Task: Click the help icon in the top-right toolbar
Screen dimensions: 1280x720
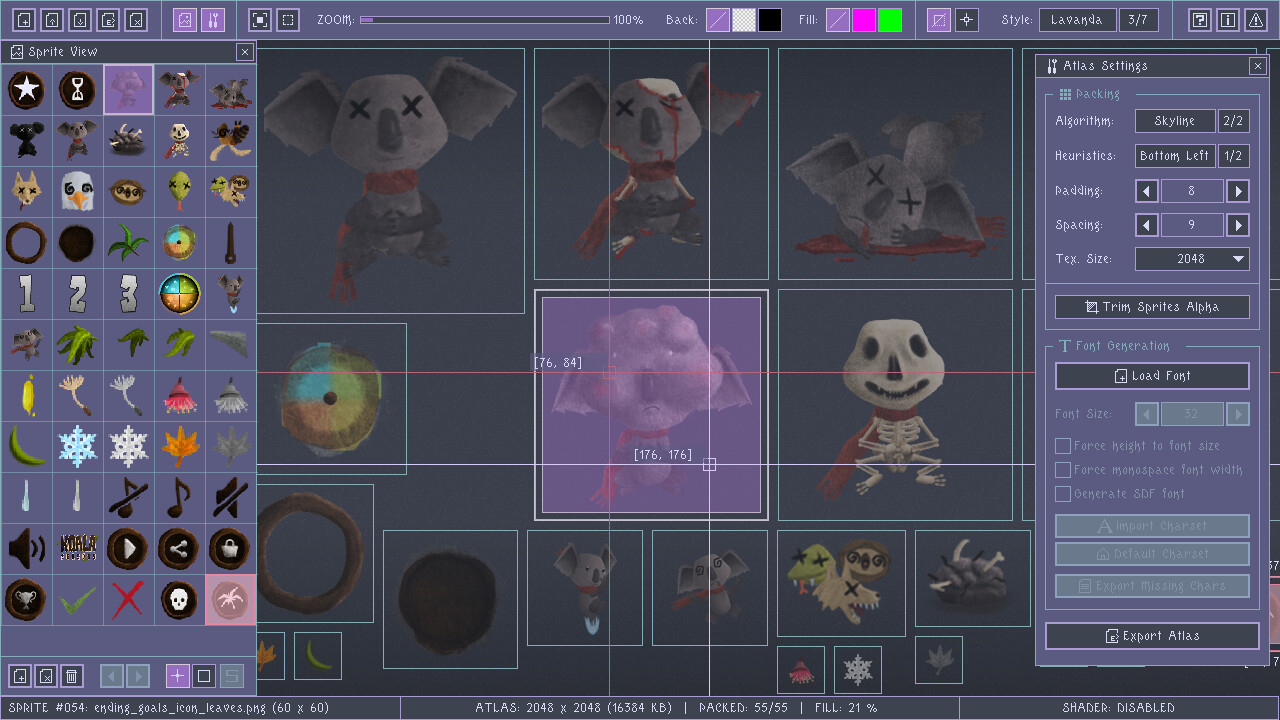Action: pyautogui.click(x=1199, y=19)
